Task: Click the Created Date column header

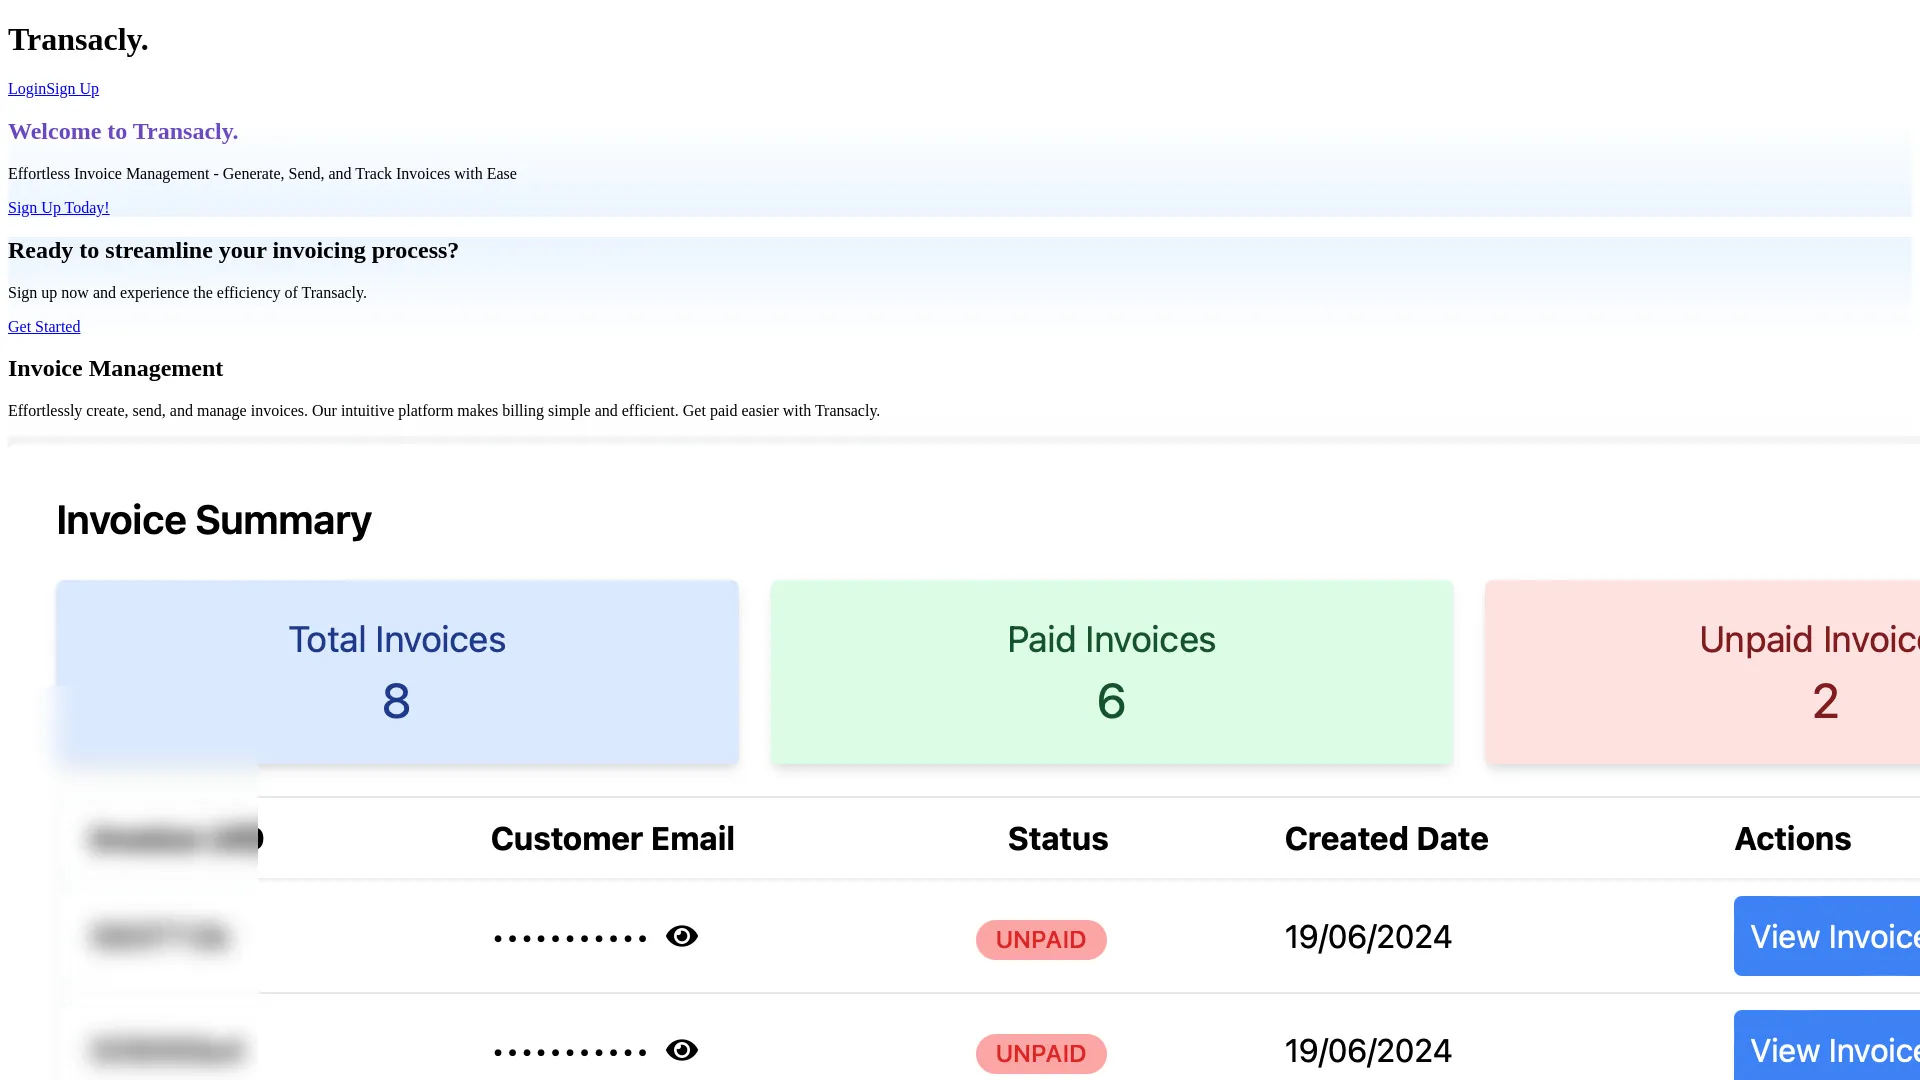Action: [x=1386, y=838]
